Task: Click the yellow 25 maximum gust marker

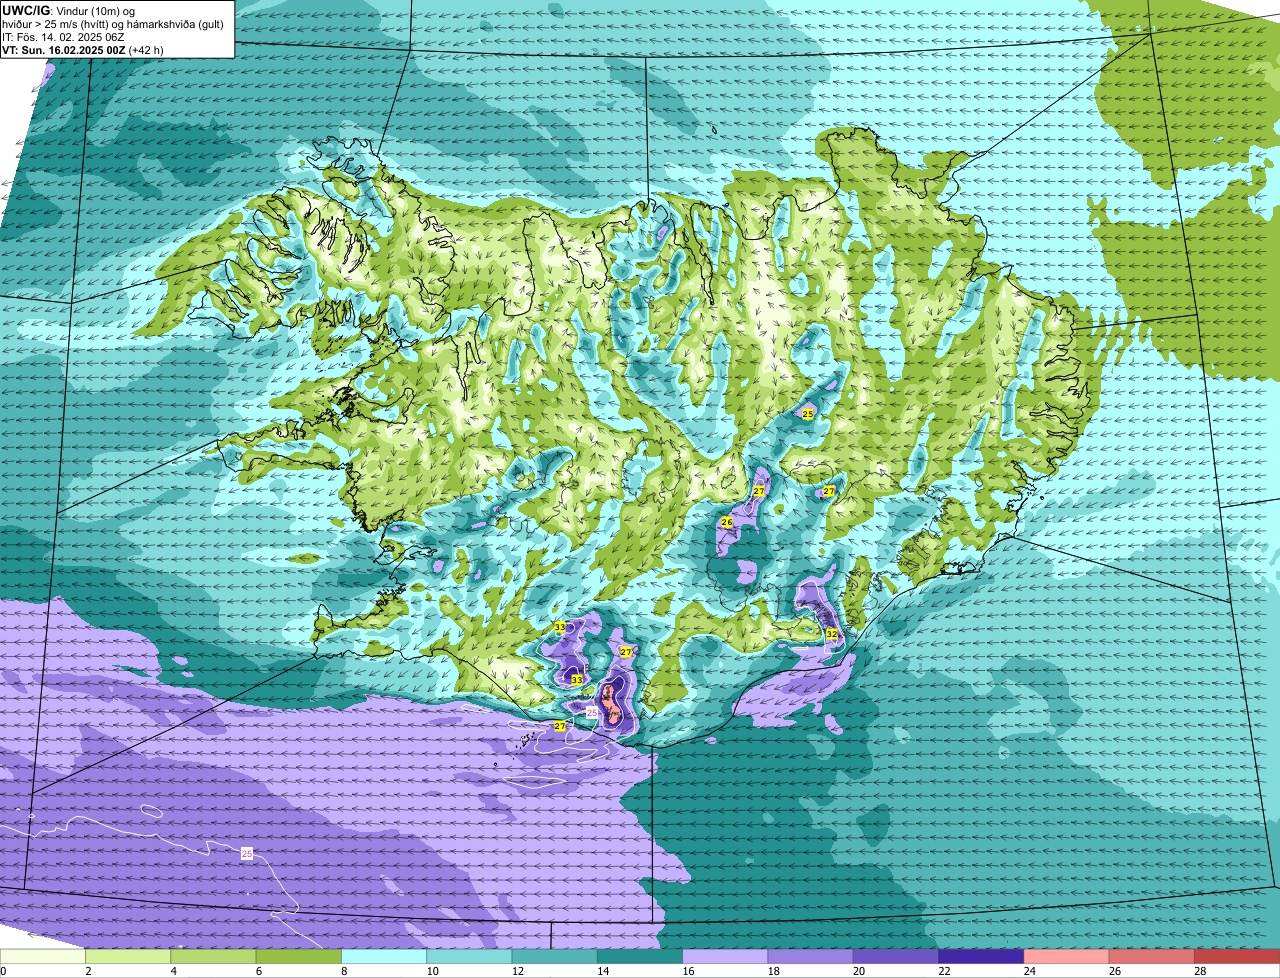Action: click(x=808, y=413)
